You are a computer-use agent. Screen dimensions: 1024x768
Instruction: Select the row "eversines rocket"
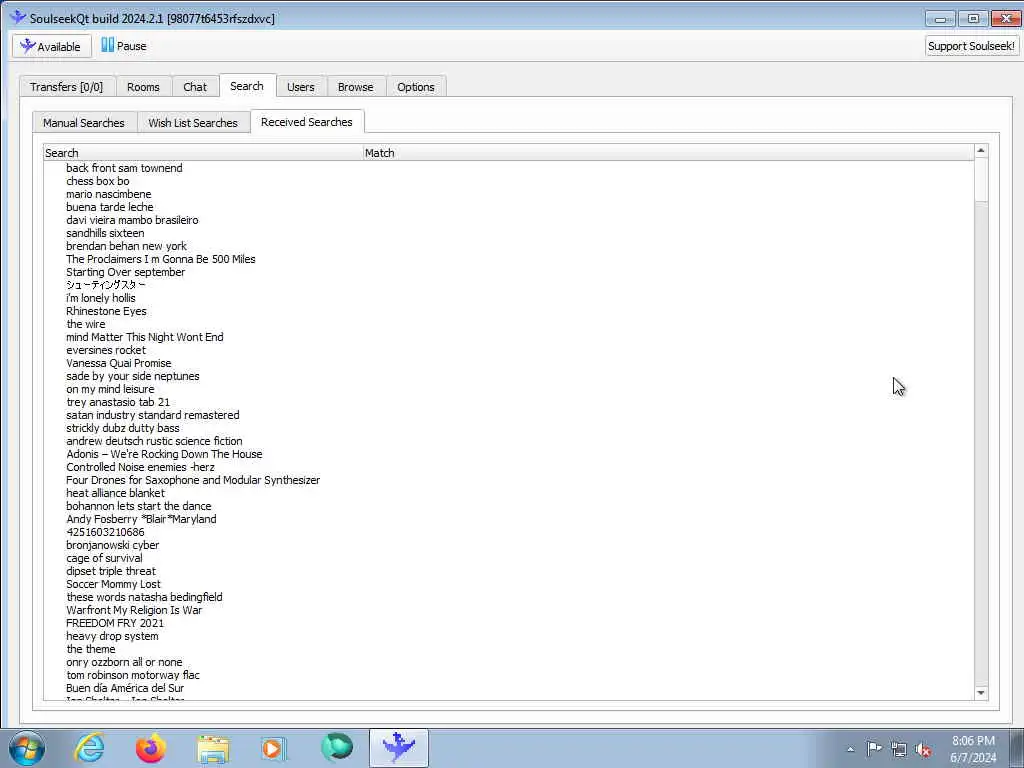[106, 350]
